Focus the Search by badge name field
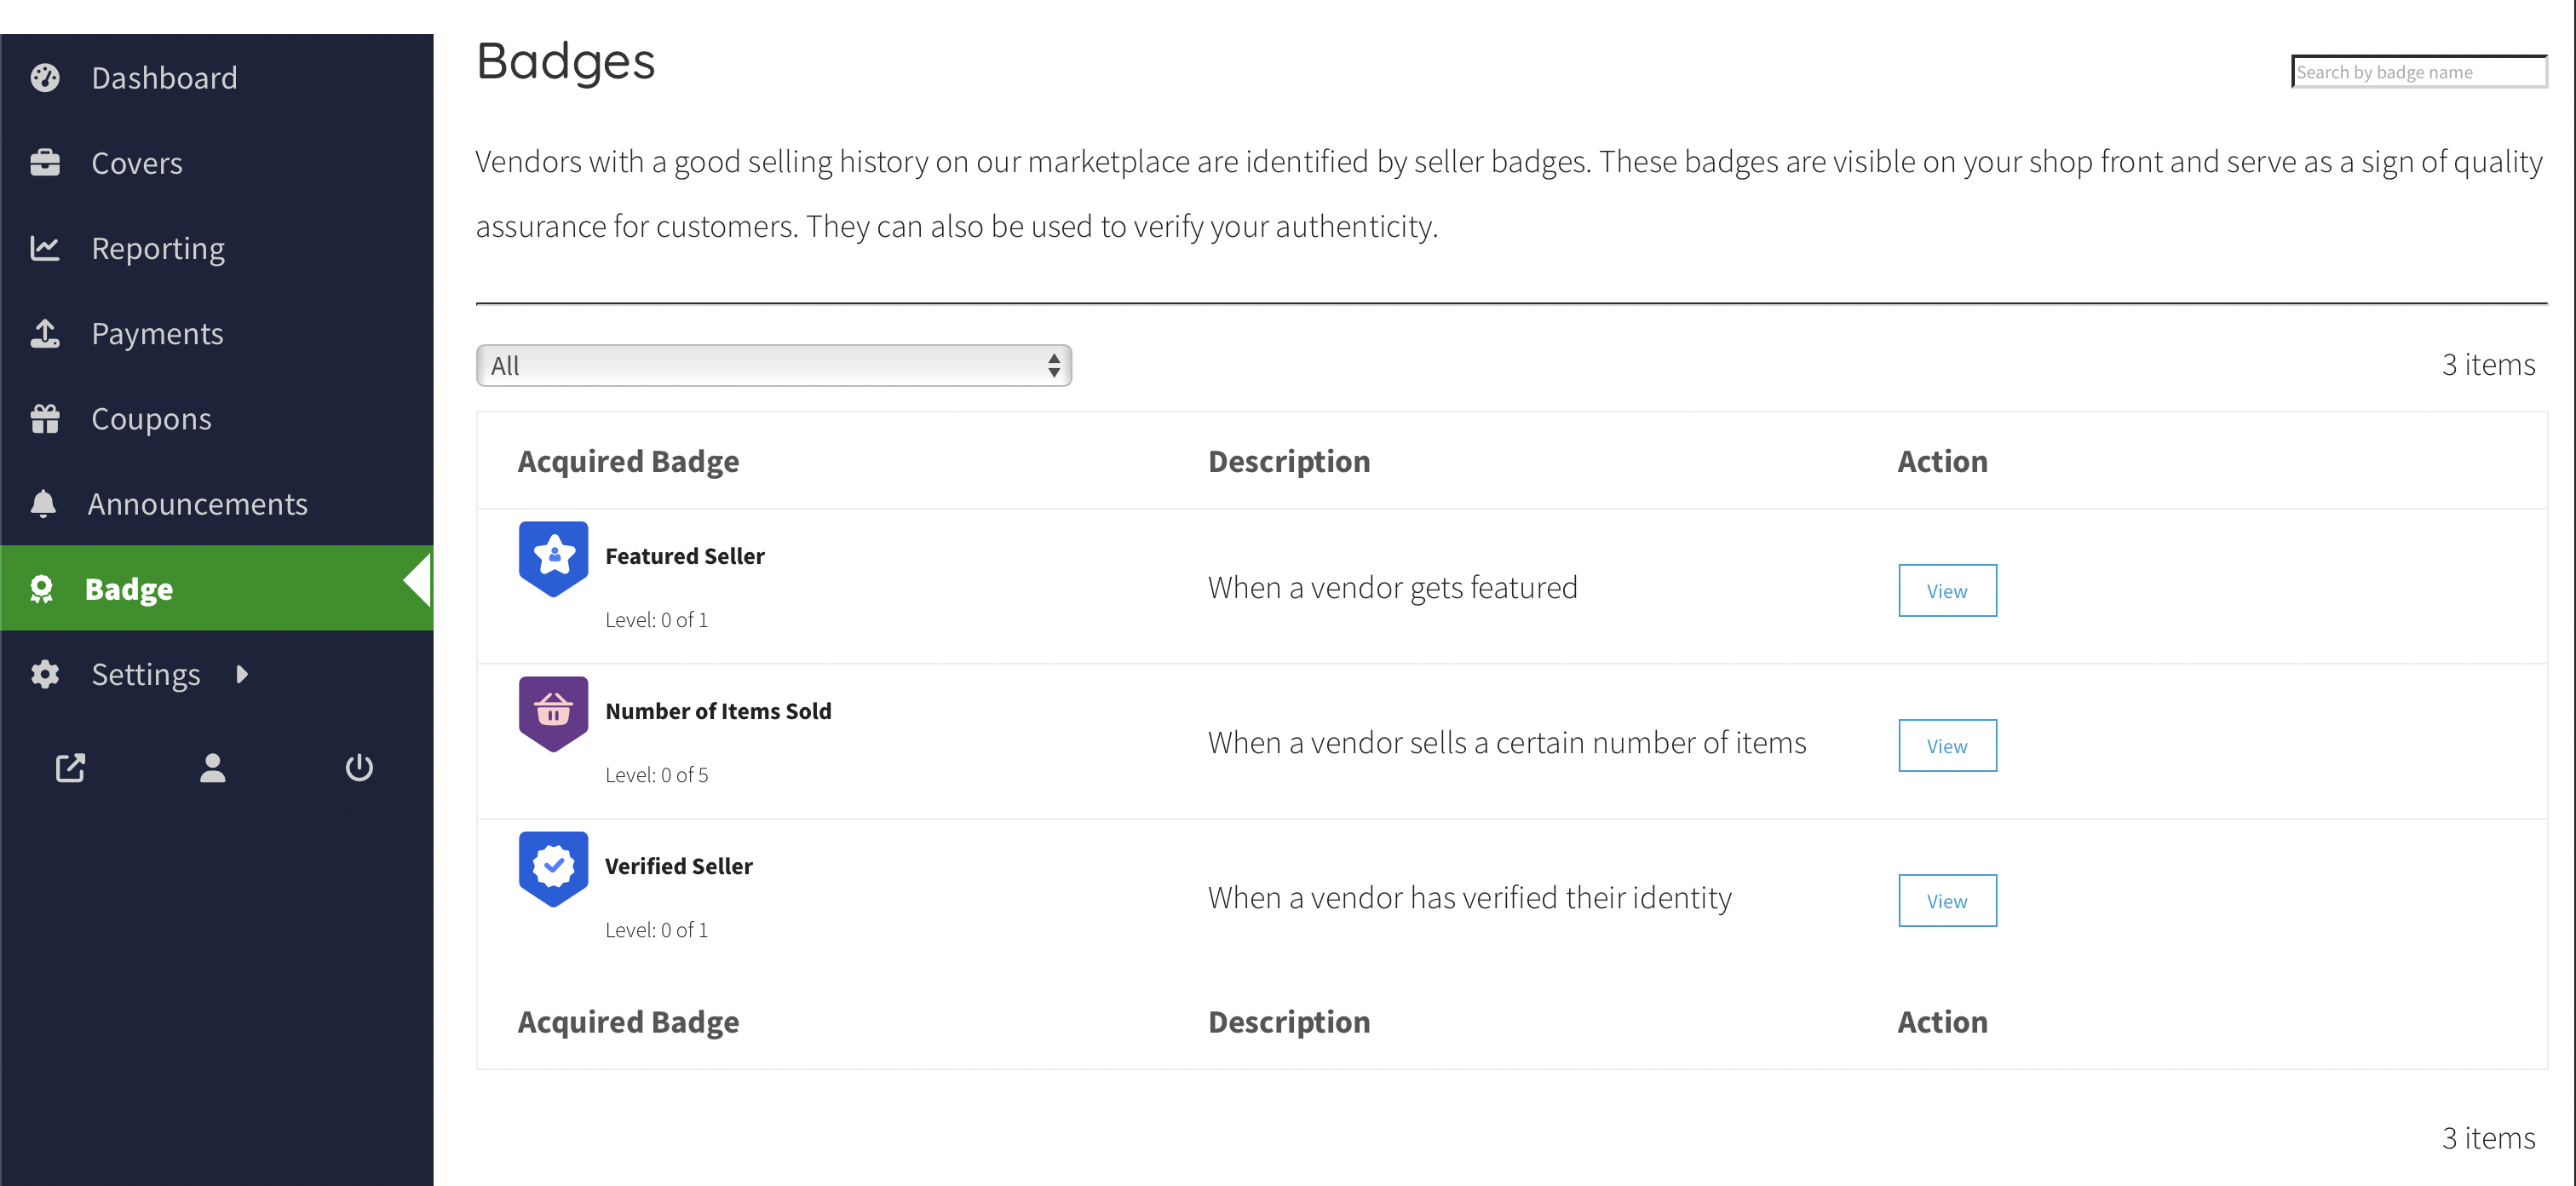The height and width of the screenshot is (1186, 2576). pos(2418,72)
